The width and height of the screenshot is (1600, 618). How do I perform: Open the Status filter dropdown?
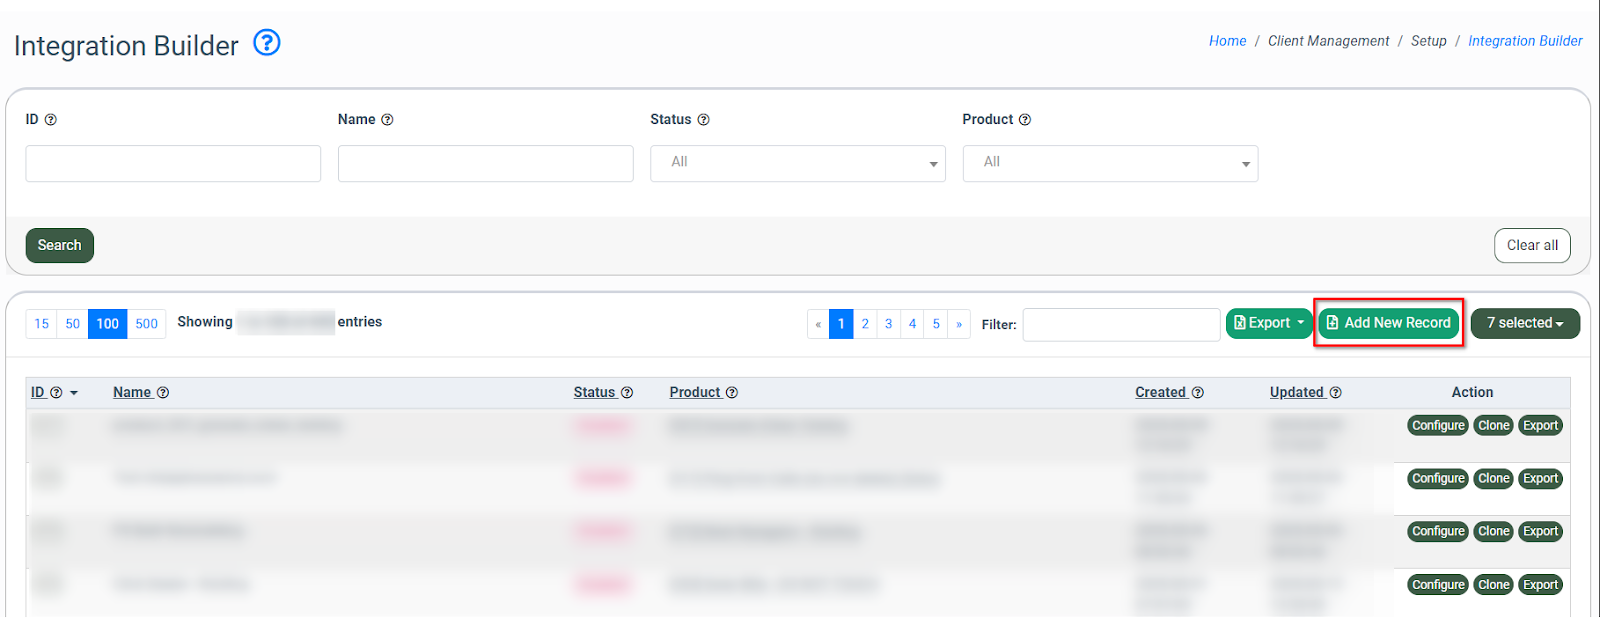point(797,163)
